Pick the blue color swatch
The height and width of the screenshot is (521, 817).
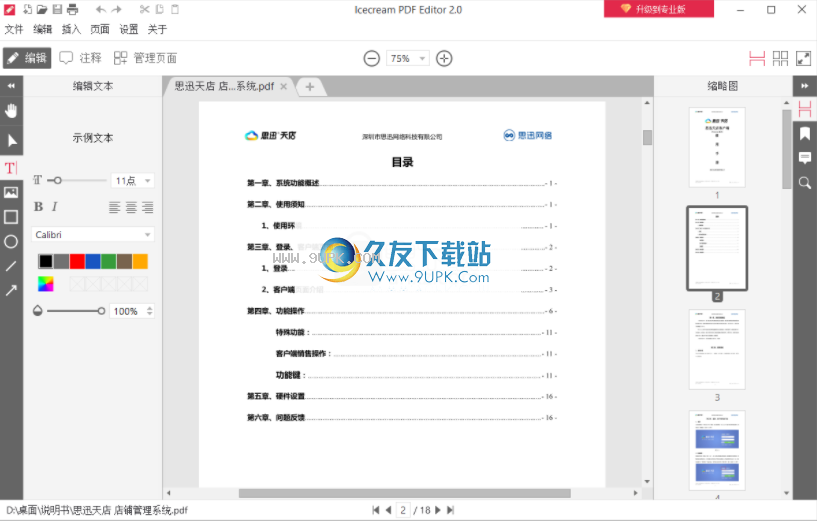point(93,261)
